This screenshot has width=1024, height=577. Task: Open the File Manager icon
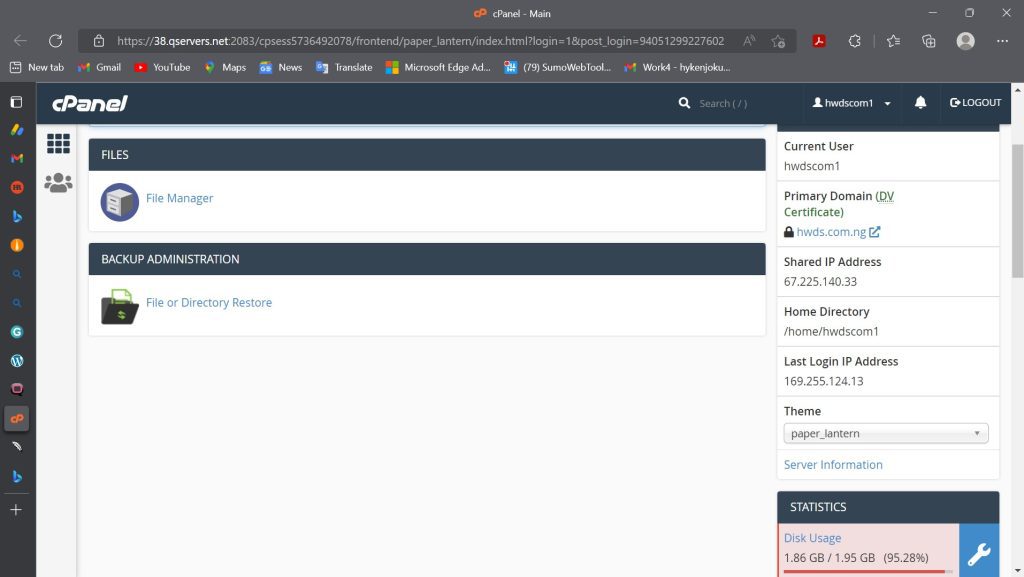120,202
